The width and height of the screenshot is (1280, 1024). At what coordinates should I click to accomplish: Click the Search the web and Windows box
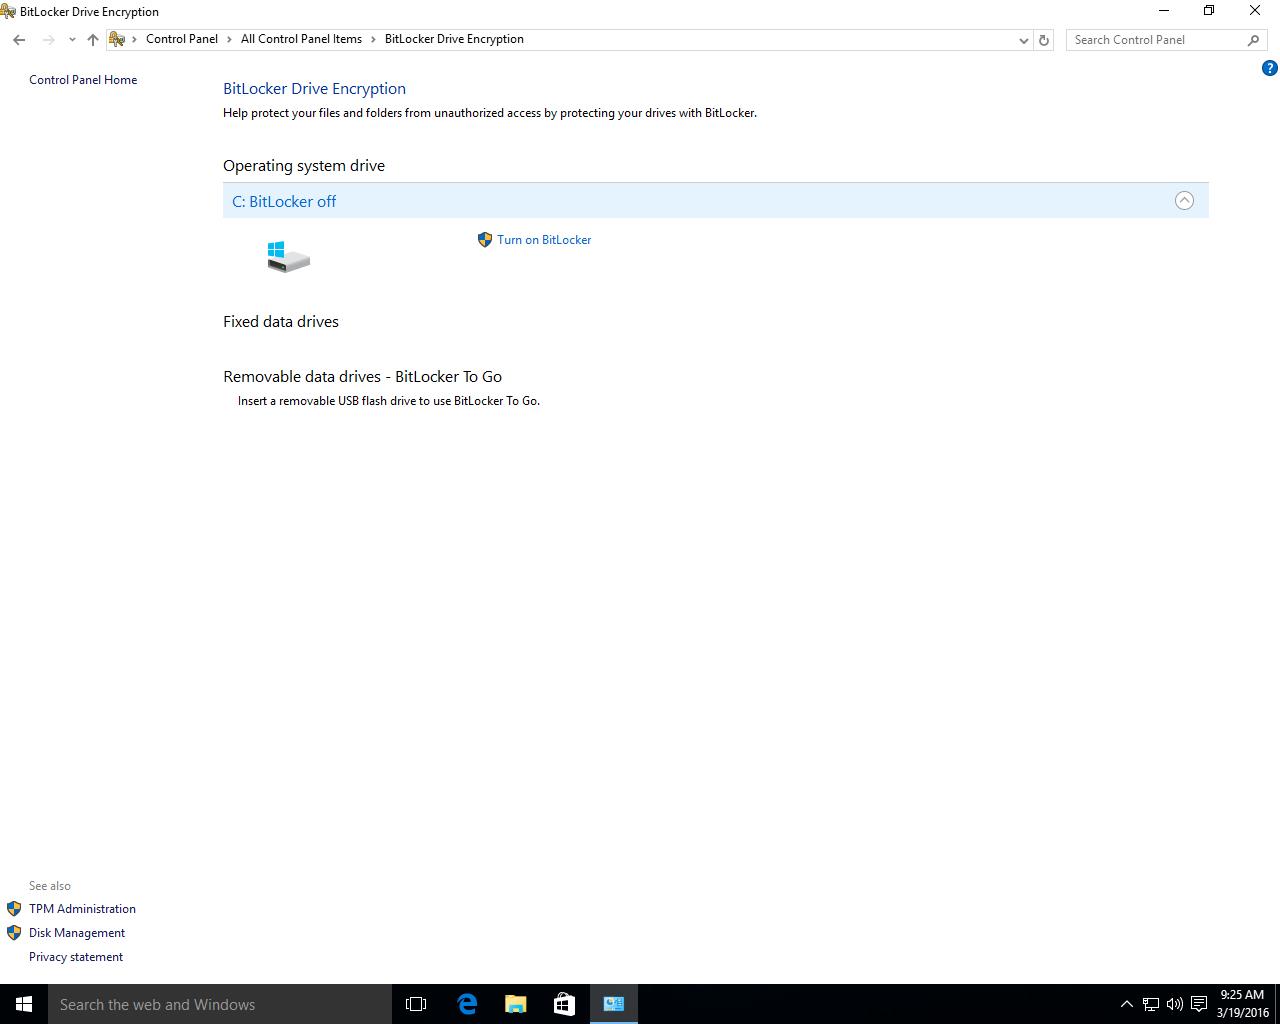(220, 1004)
